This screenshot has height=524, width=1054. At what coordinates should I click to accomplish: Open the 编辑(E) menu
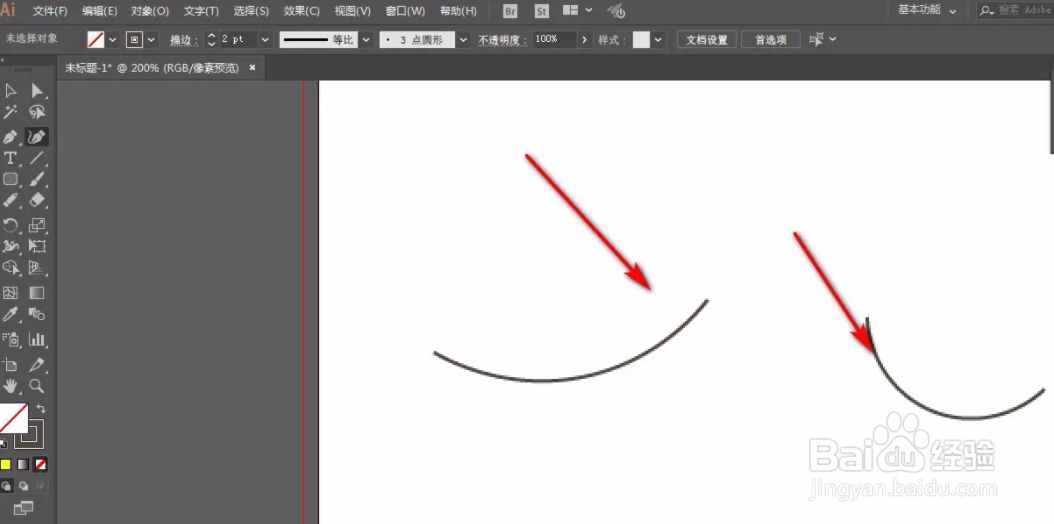99,11
